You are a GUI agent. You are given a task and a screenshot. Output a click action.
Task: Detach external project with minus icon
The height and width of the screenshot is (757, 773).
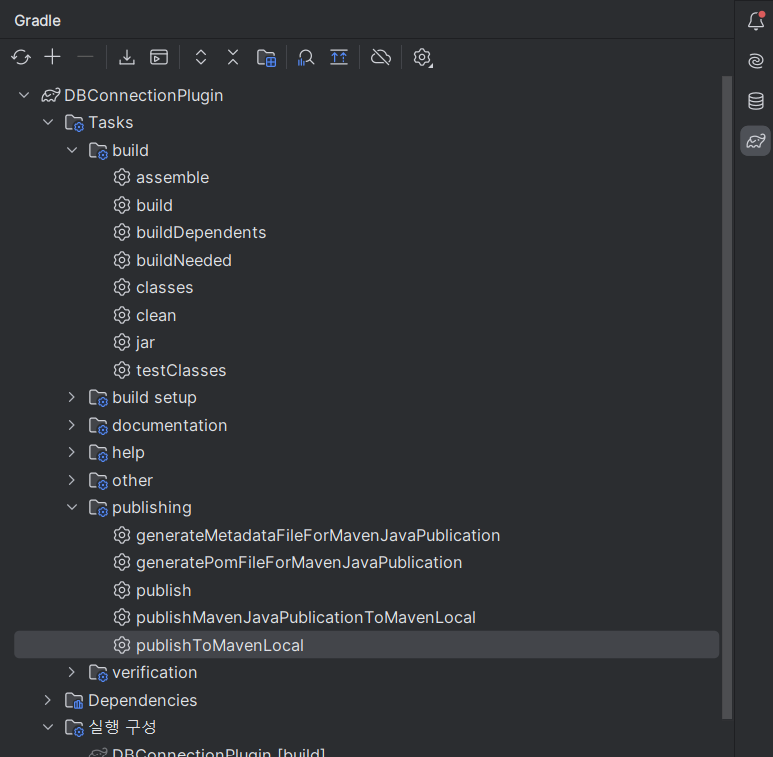85,57
